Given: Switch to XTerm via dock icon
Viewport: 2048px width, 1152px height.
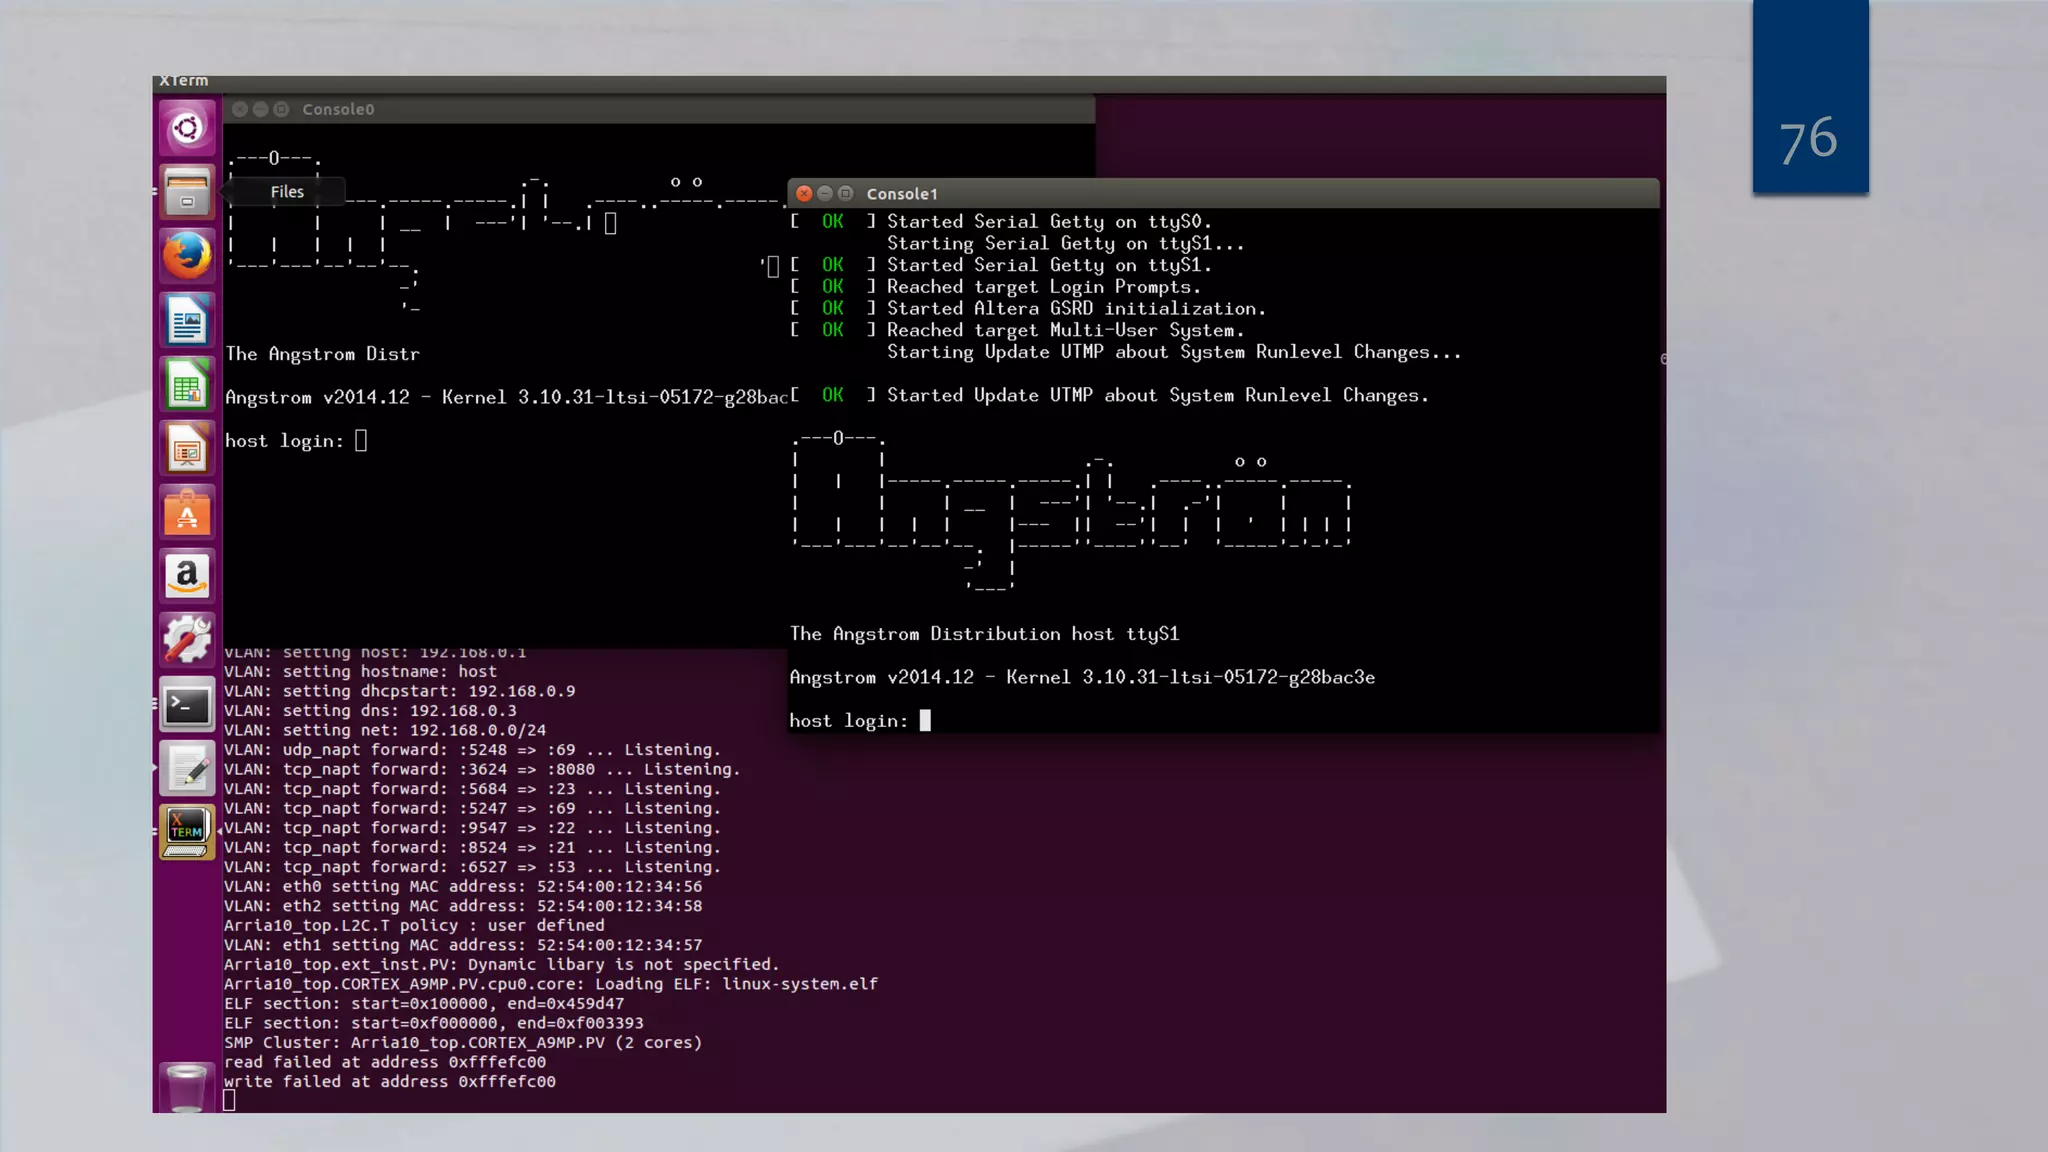Looking at the screenshot, I should [x=187, y=832].
